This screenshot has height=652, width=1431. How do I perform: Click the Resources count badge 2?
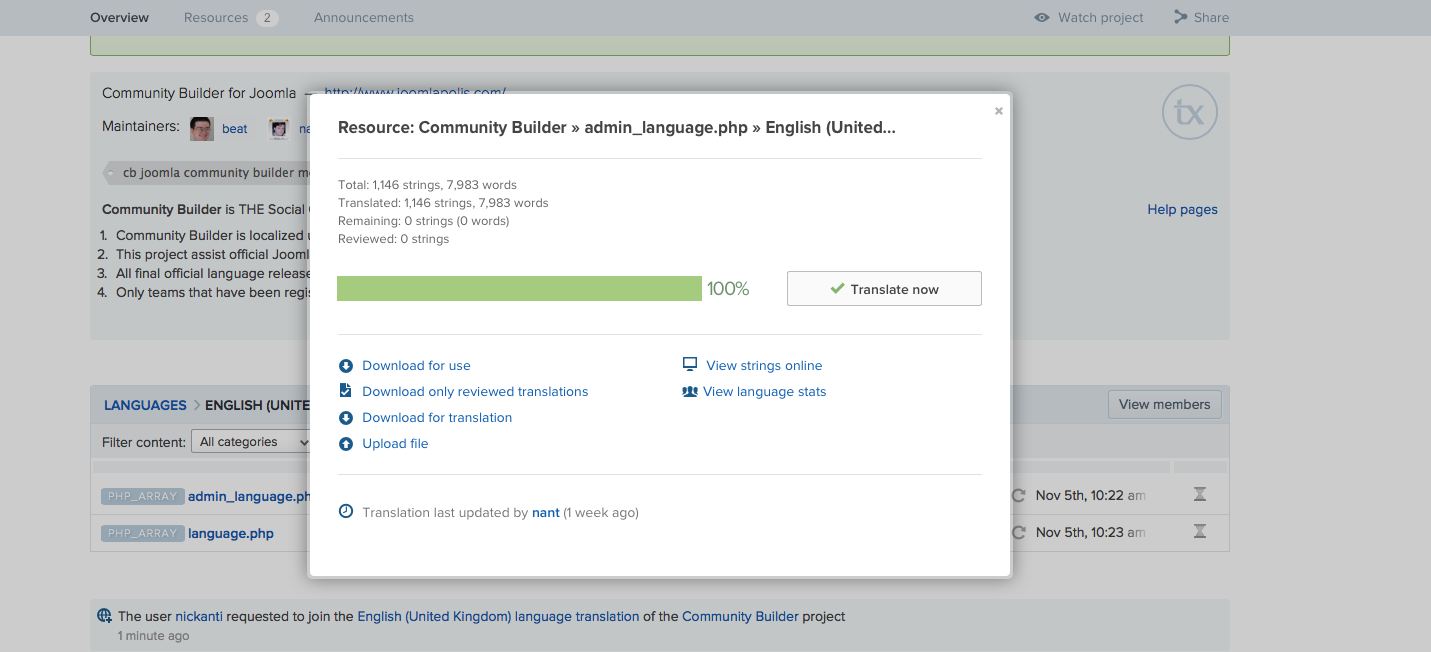267,17
